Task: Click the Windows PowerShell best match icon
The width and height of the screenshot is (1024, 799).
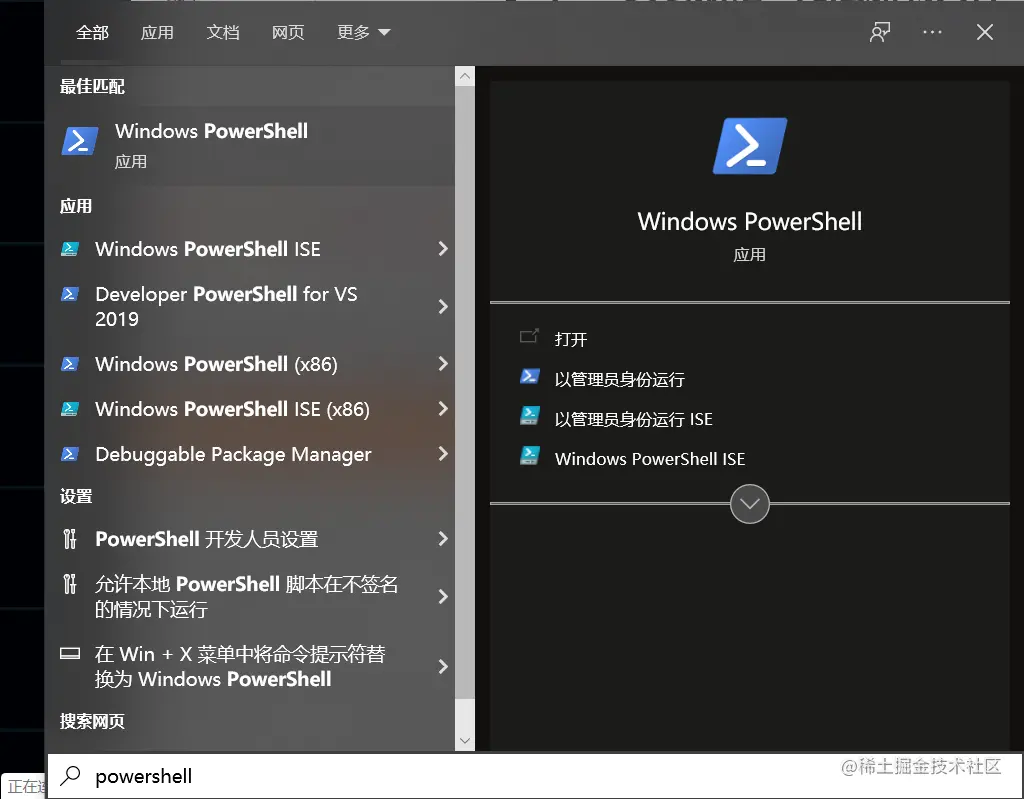Action: point(80,141)
